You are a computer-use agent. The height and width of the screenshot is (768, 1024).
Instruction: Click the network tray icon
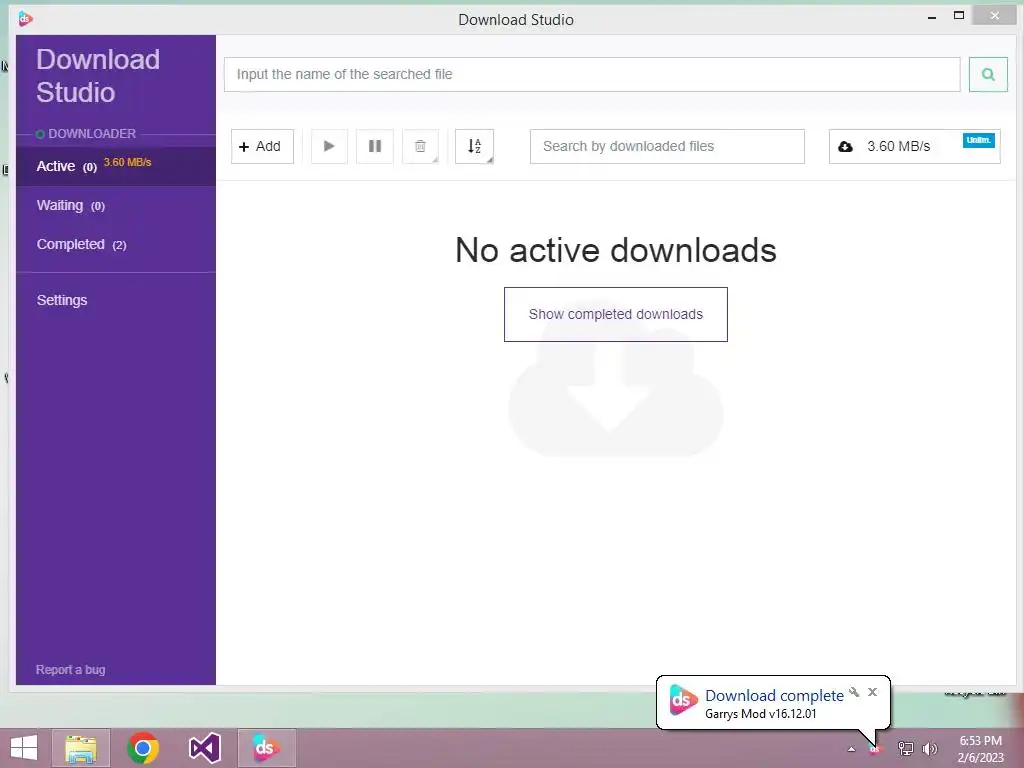pos(905,749)
